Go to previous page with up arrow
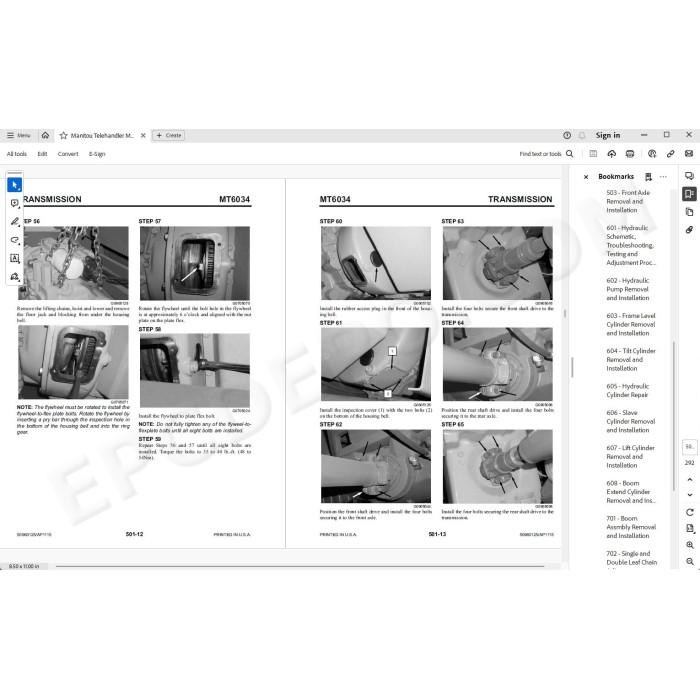 [690, 479]
